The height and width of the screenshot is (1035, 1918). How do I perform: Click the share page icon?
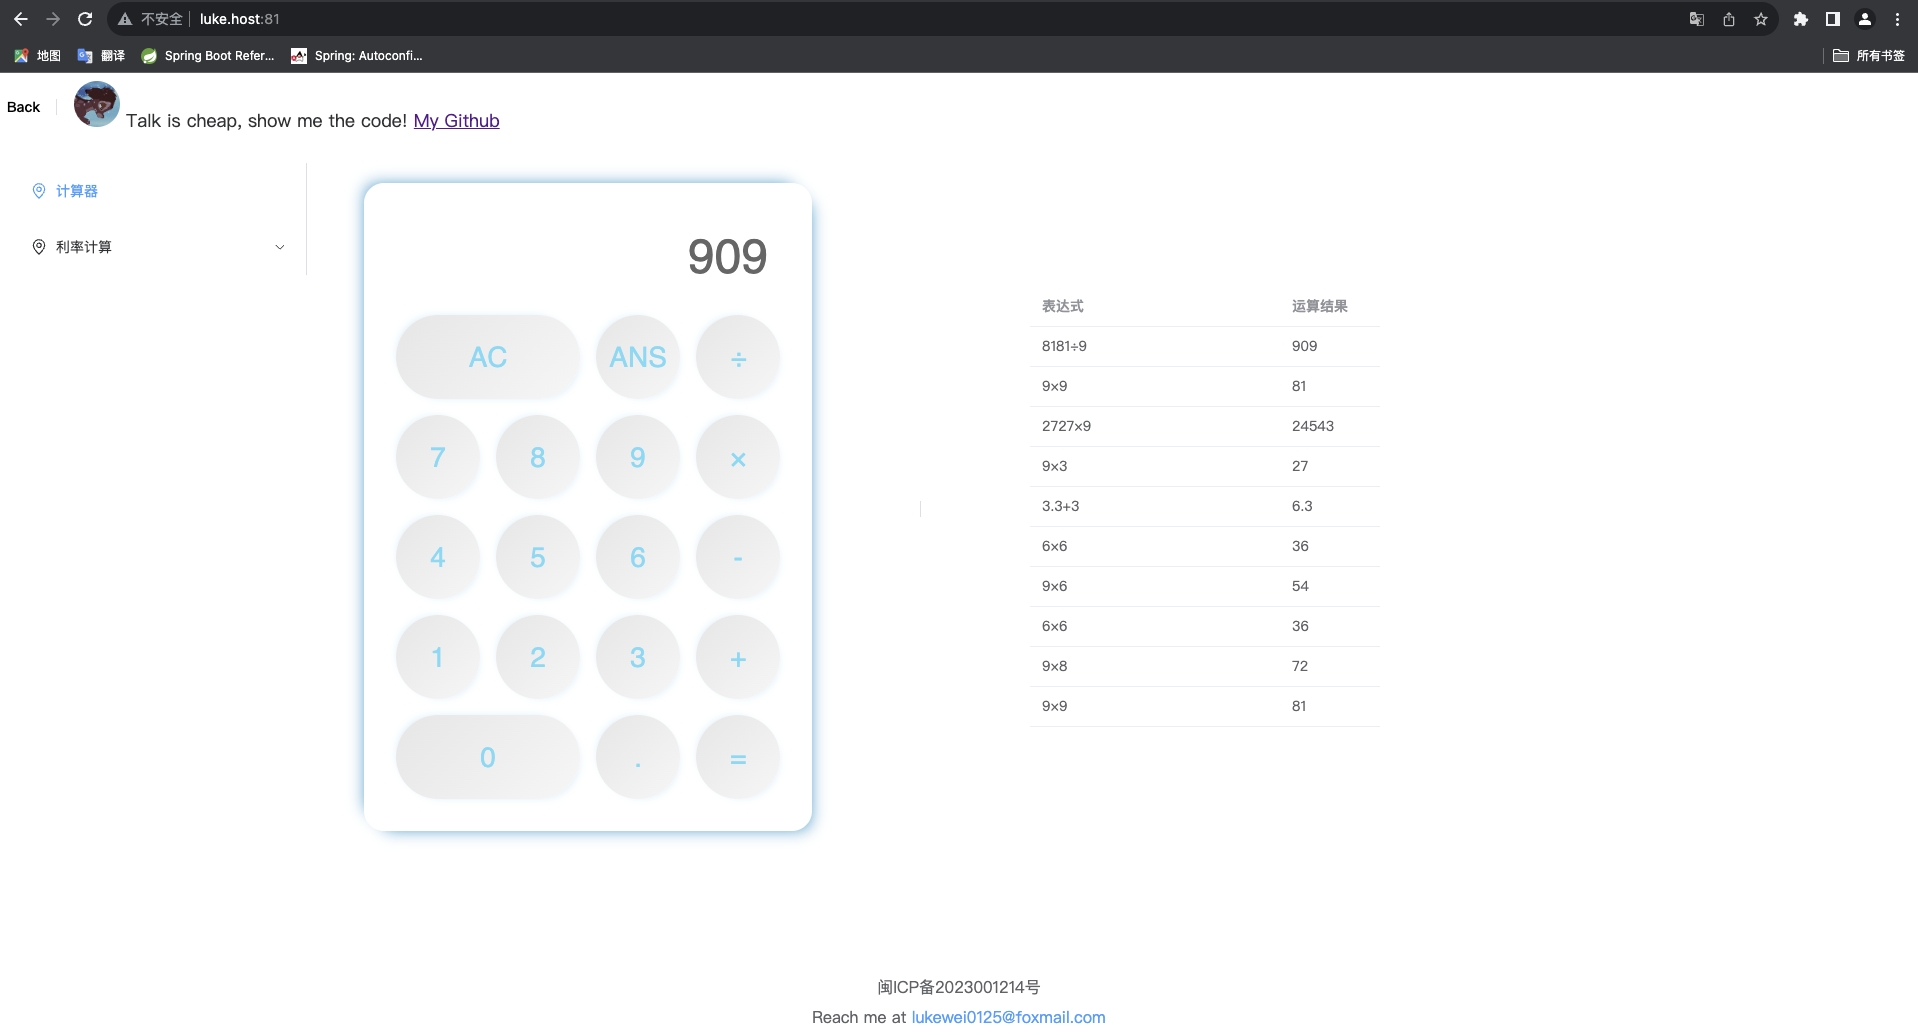(x=1729, y=19)
